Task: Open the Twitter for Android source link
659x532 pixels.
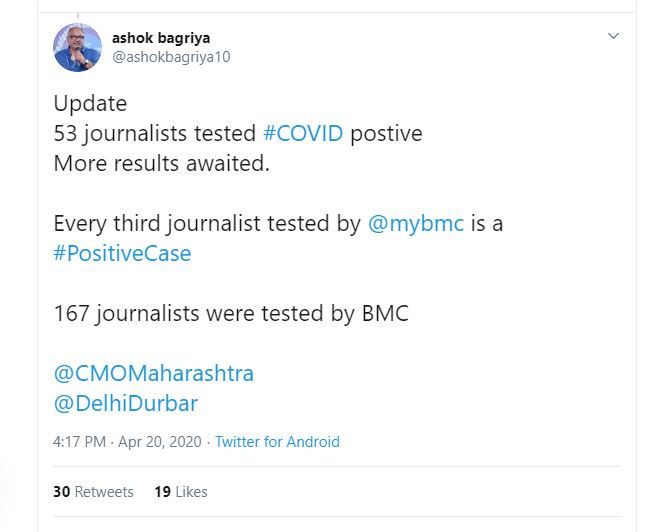Action: (277, 441)
